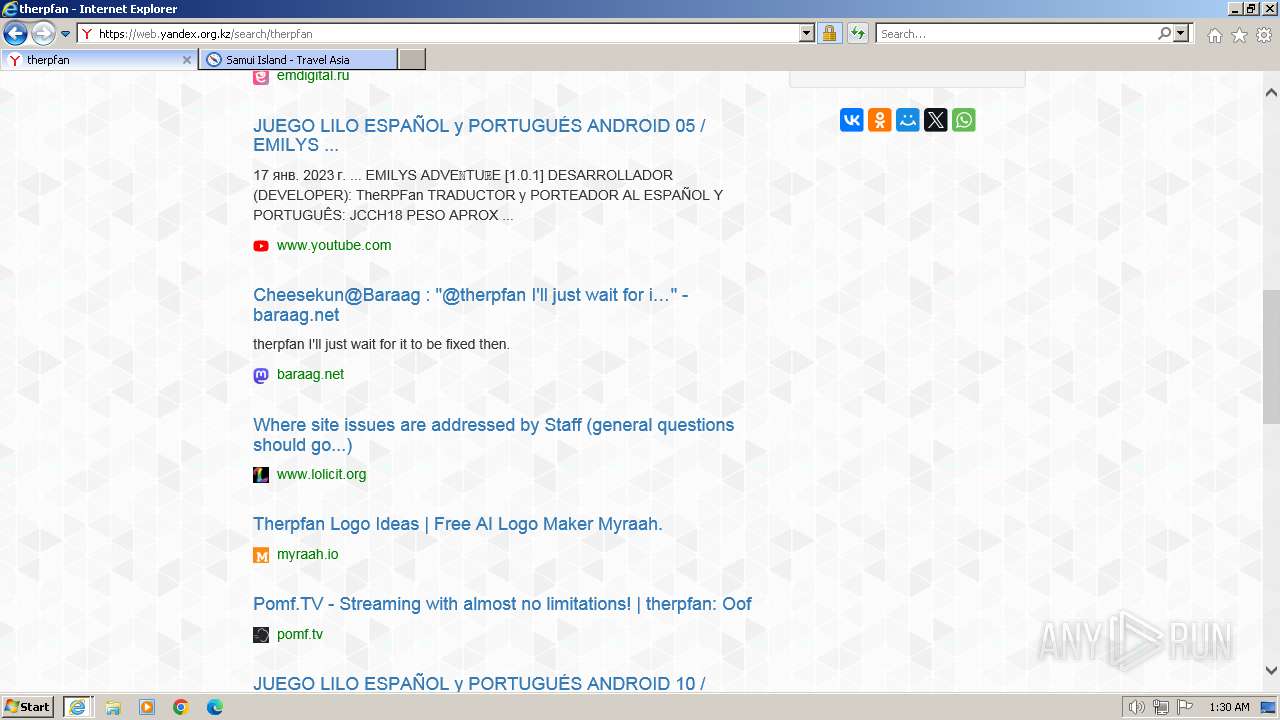The width and height of the screenshot is (1280, 720).
Task: Share page via X icon
Action: (936, 120)
